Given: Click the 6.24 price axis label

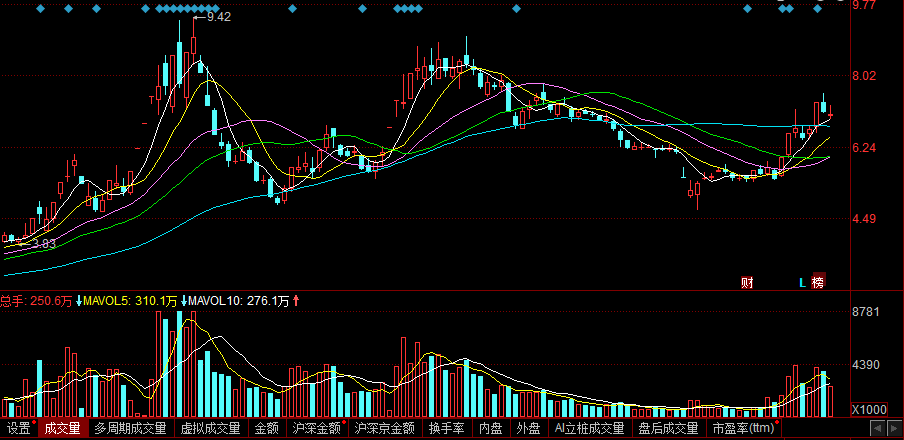Looking at the screenshot, I should click(864, 148).
